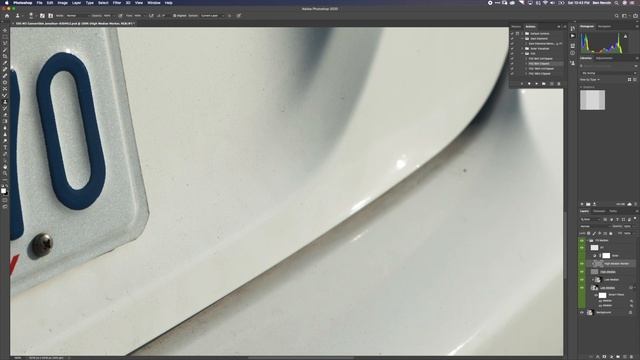Hide the Background layer

point(582,312)
